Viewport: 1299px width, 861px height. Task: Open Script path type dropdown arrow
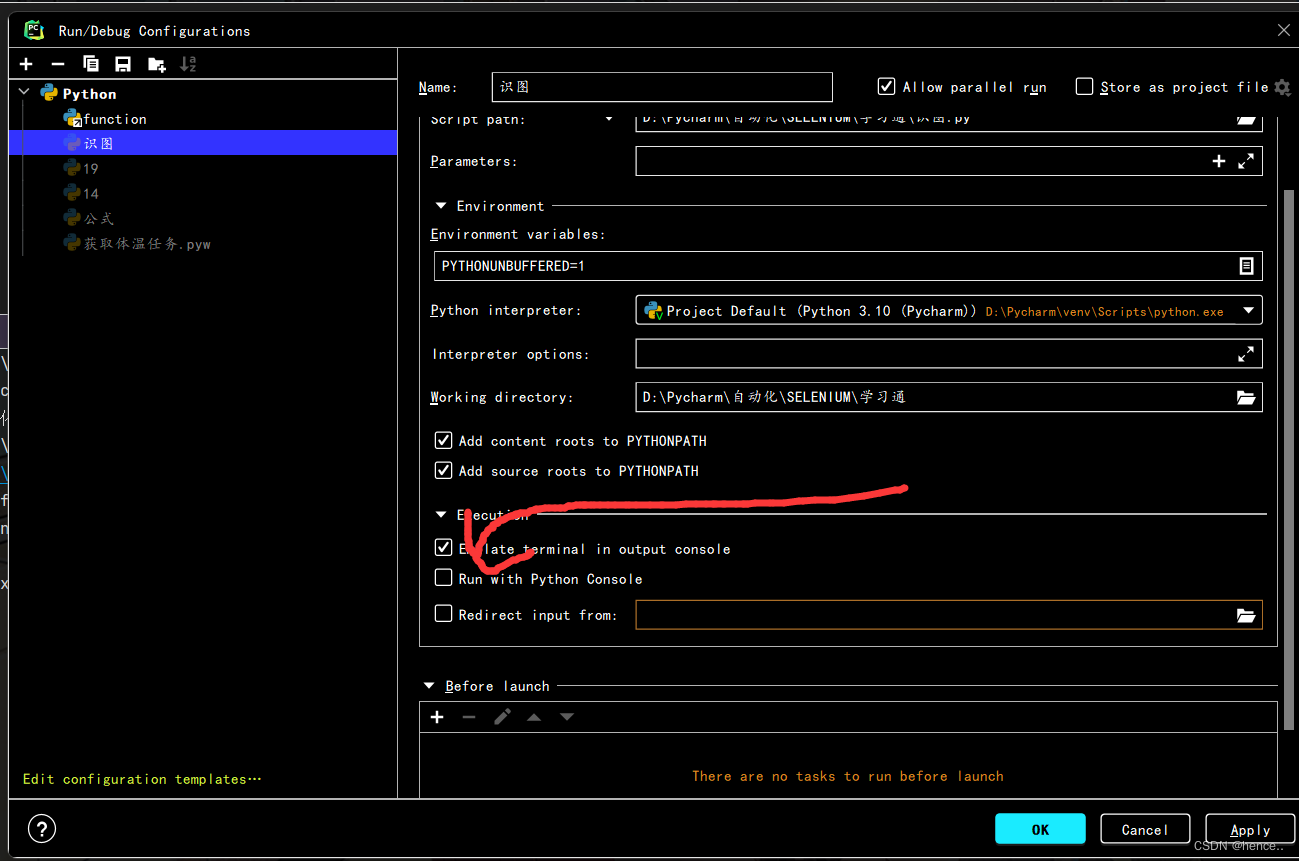point(609,119)
